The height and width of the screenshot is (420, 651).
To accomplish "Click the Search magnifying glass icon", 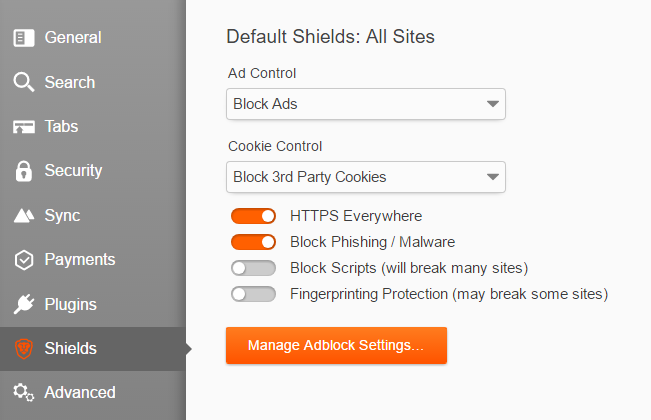I will pyautogui.click(x=24, y=82).
